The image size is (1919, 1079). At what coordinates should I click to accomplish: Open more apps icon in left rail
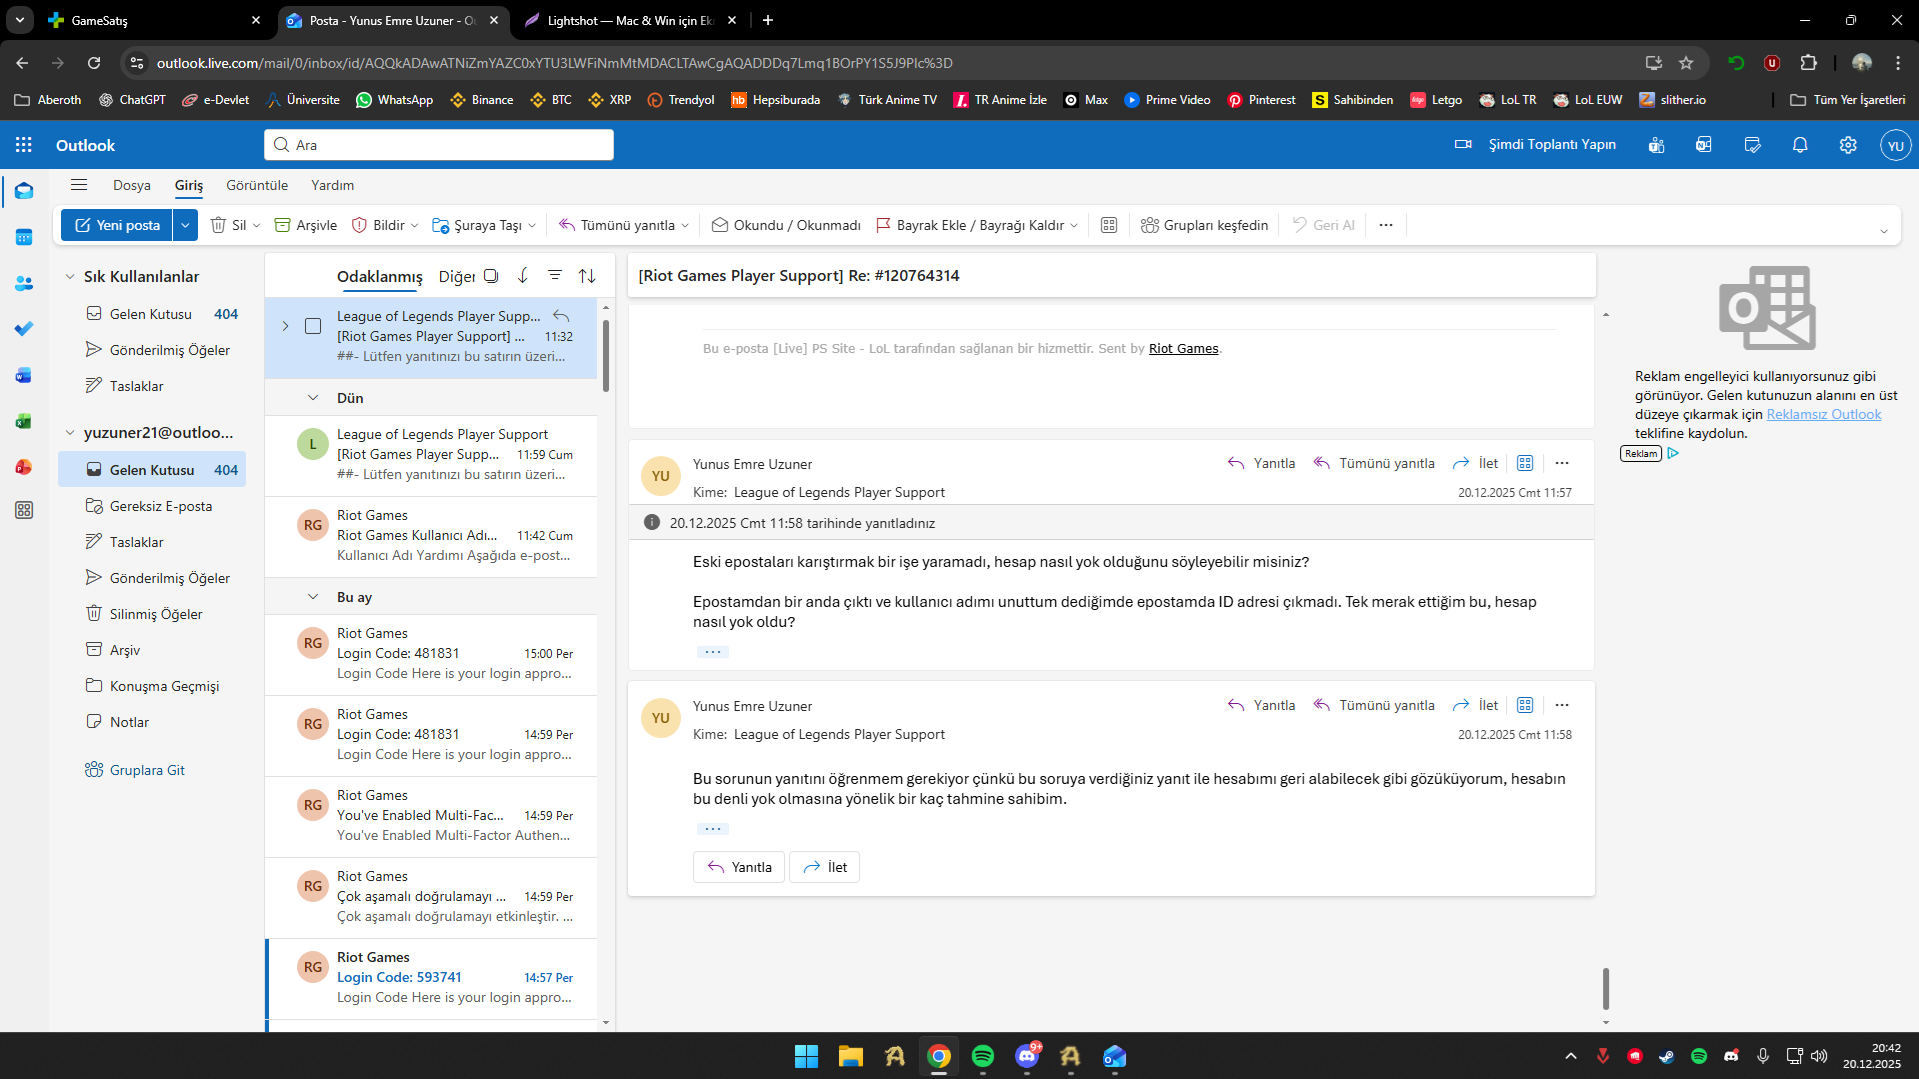24,510
